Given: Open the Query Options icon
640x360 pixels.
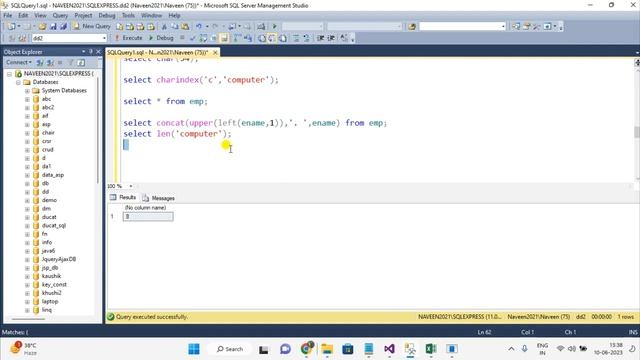Looking at the screenshot, I should (213, 38).
